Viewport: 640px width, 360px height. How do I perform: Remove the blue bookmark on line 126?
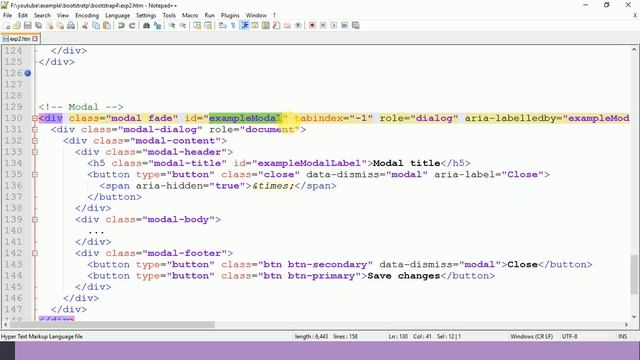[x=27, y=73]
